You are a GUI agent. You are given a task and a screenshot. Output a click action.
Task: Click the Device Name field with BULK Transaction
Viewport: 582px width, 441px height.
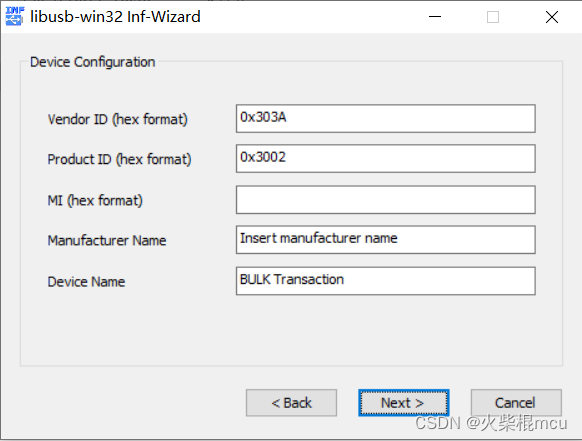point(386,281)
